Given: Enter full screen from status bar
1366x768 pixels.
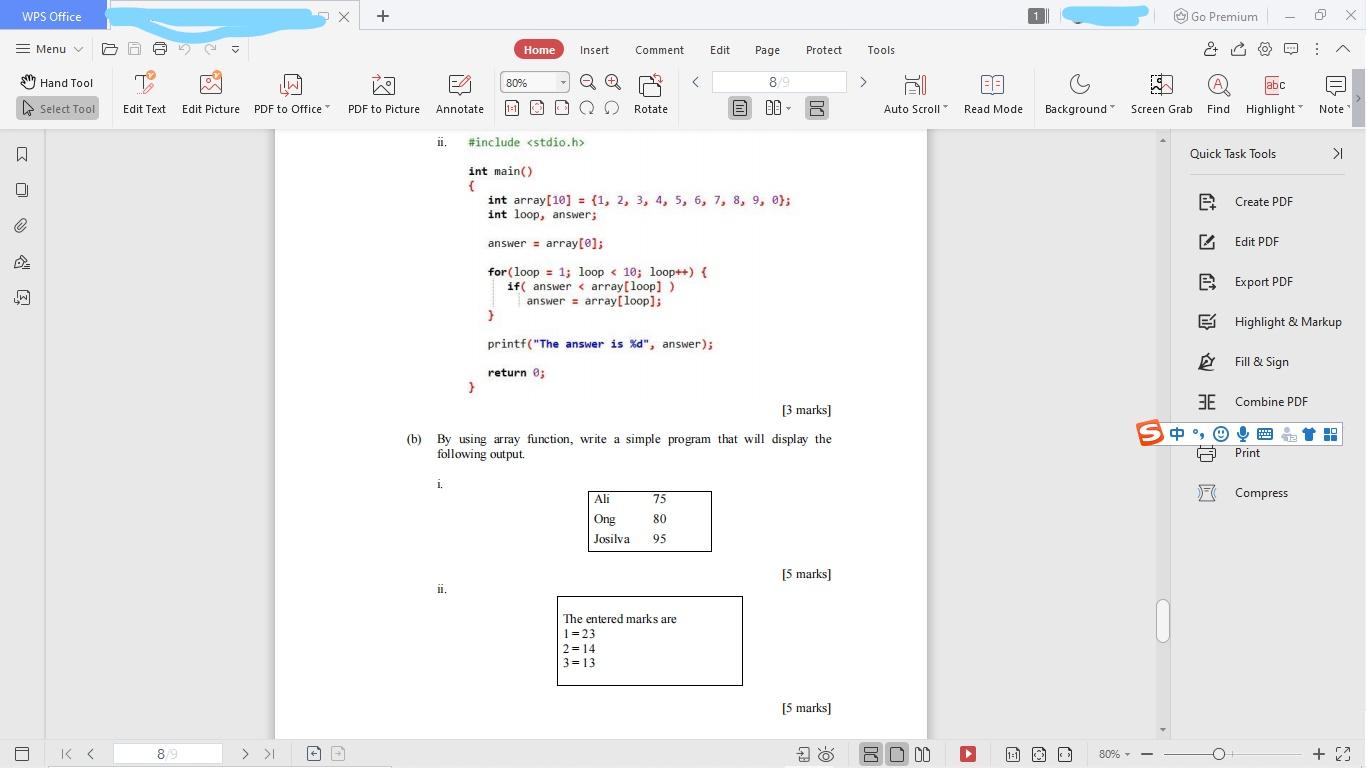Looking at the screenshot, I should pos(1343,754).
